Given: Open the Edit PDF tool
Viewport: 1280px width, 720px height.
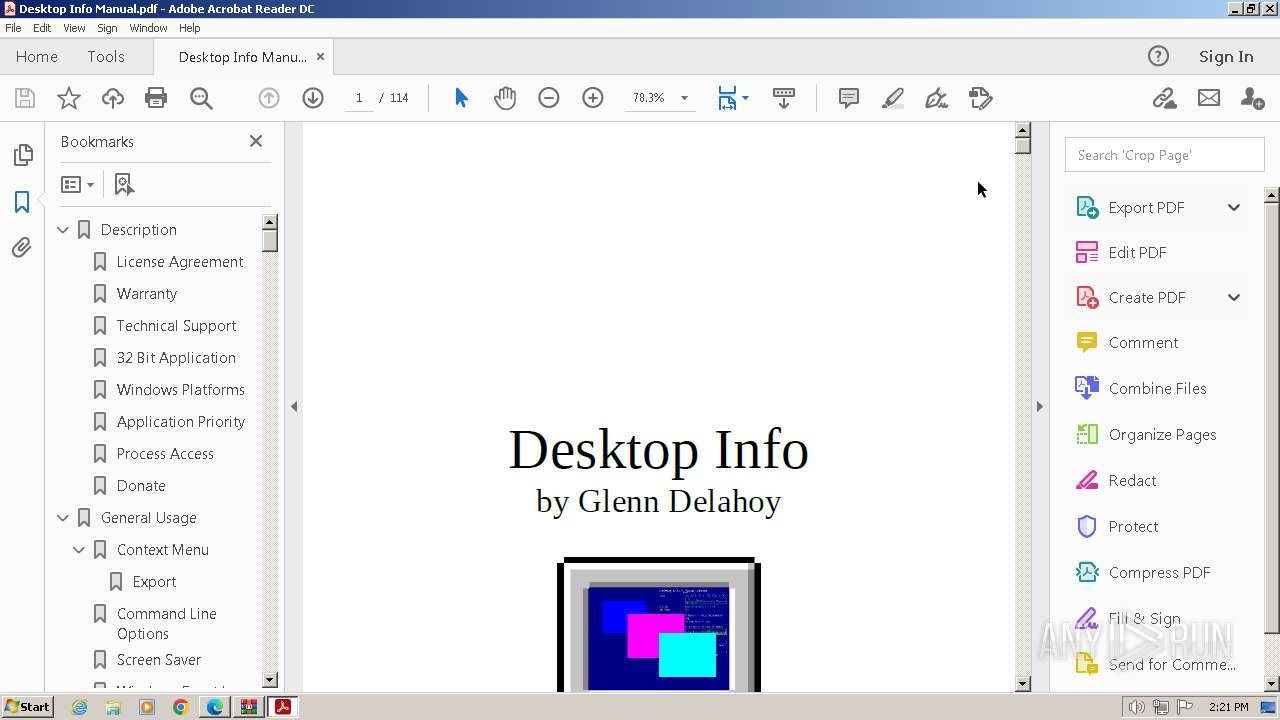Looking at the screenshot, I should click(x=1137, y=252).
